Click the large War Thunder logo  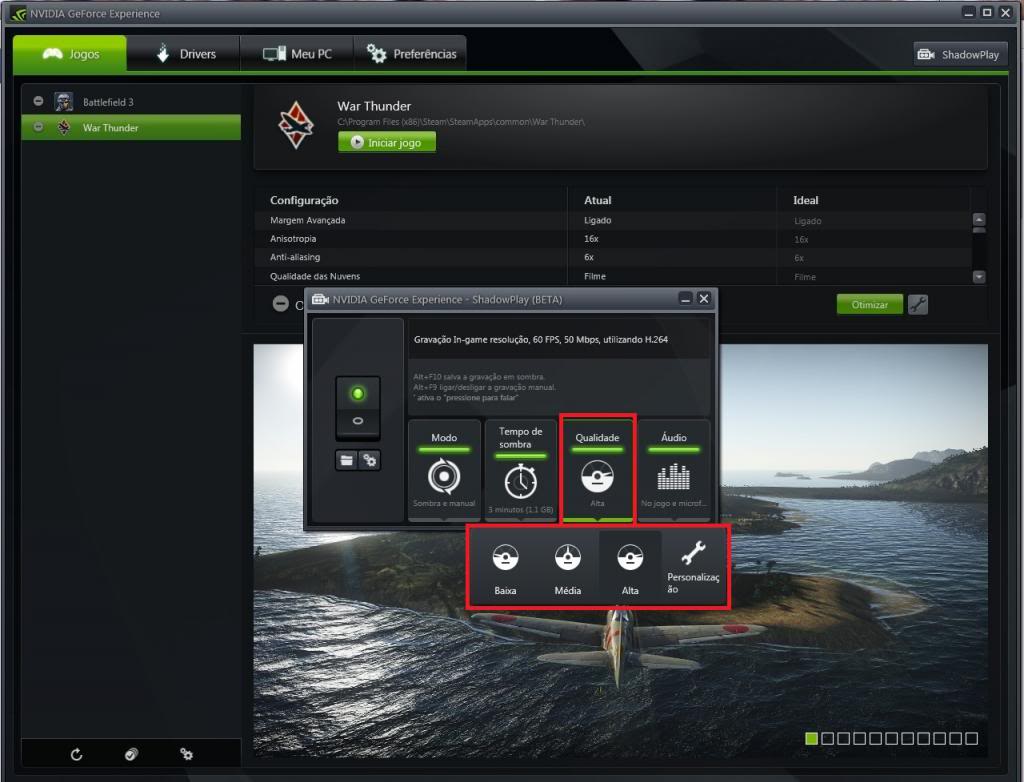coord(296,125)
